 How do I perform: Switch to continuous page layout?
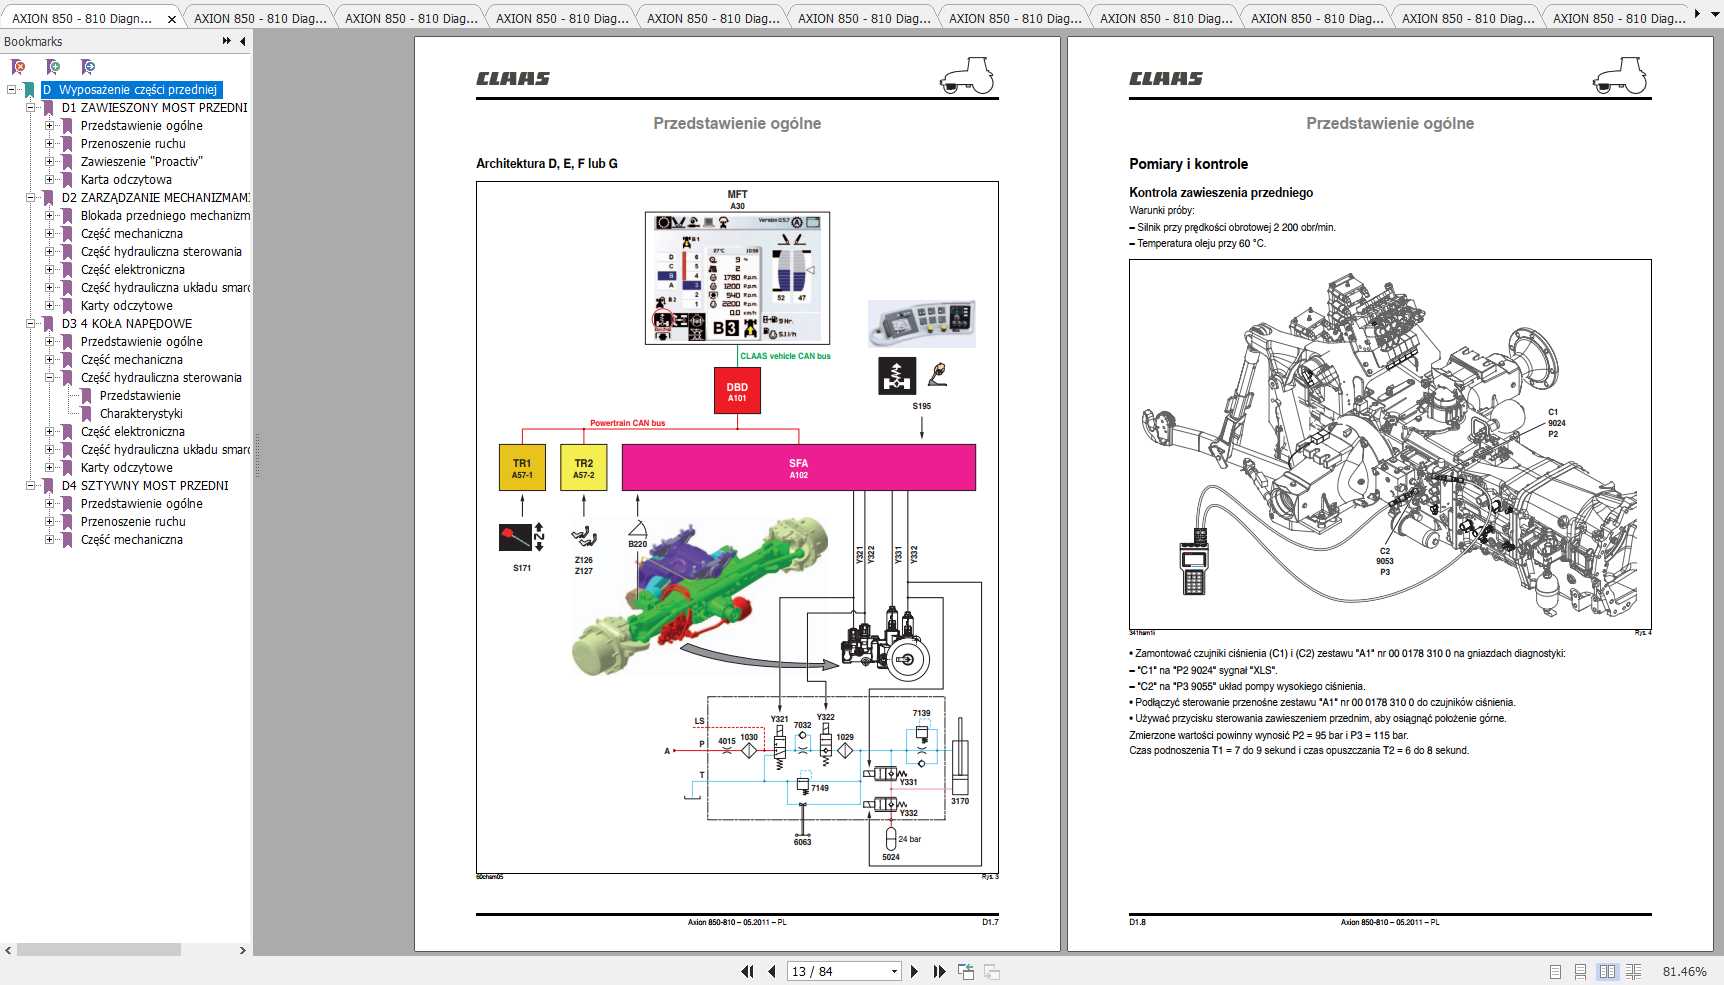[1581, 971]
